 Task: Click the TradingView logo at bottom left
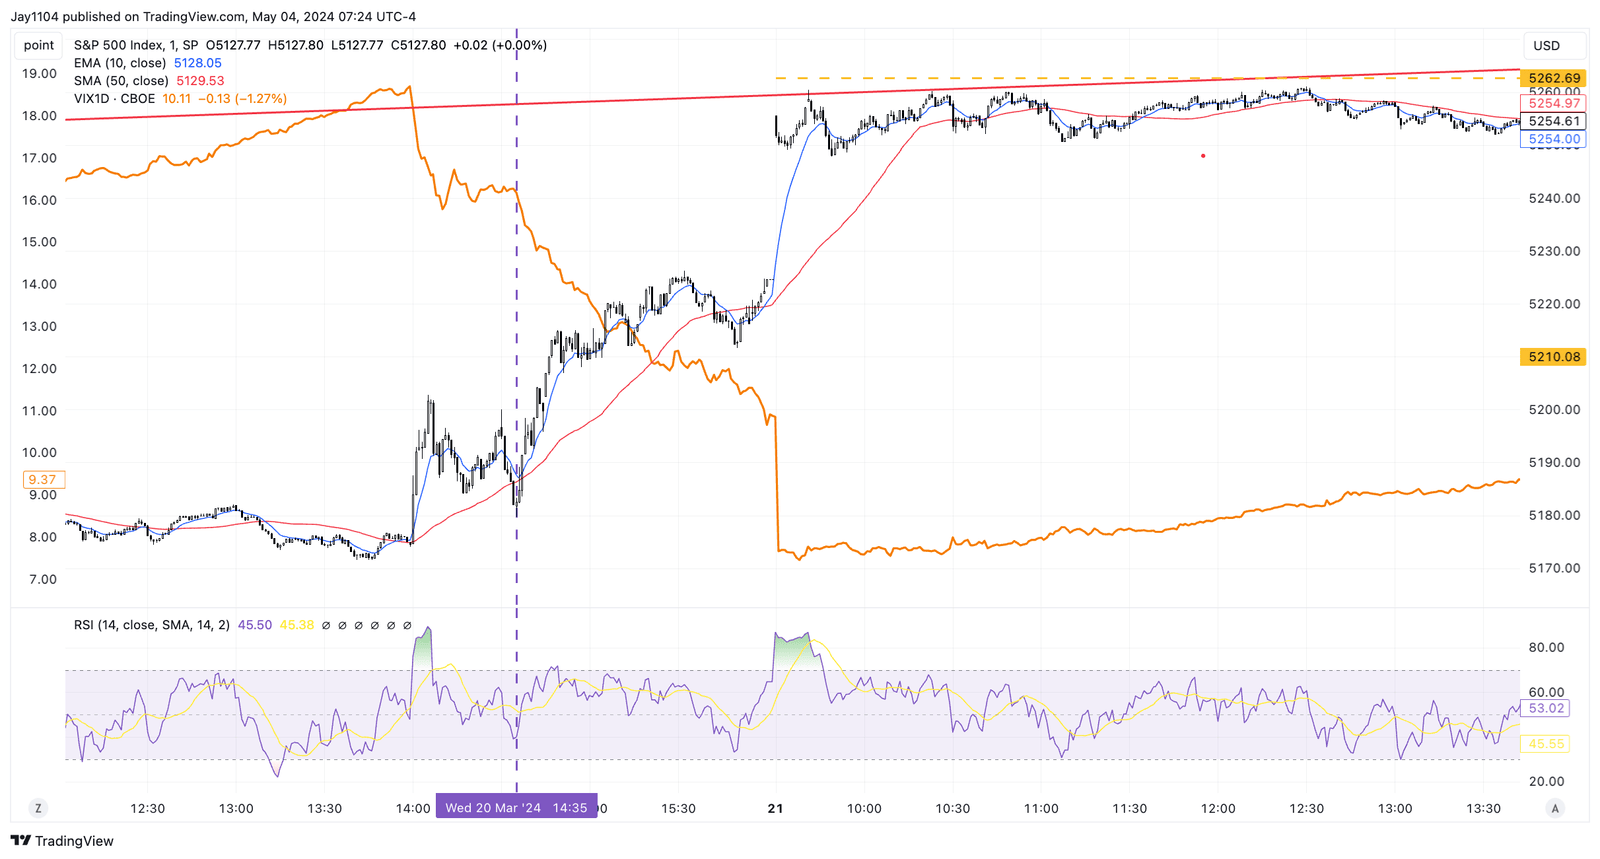pos(62,841)
